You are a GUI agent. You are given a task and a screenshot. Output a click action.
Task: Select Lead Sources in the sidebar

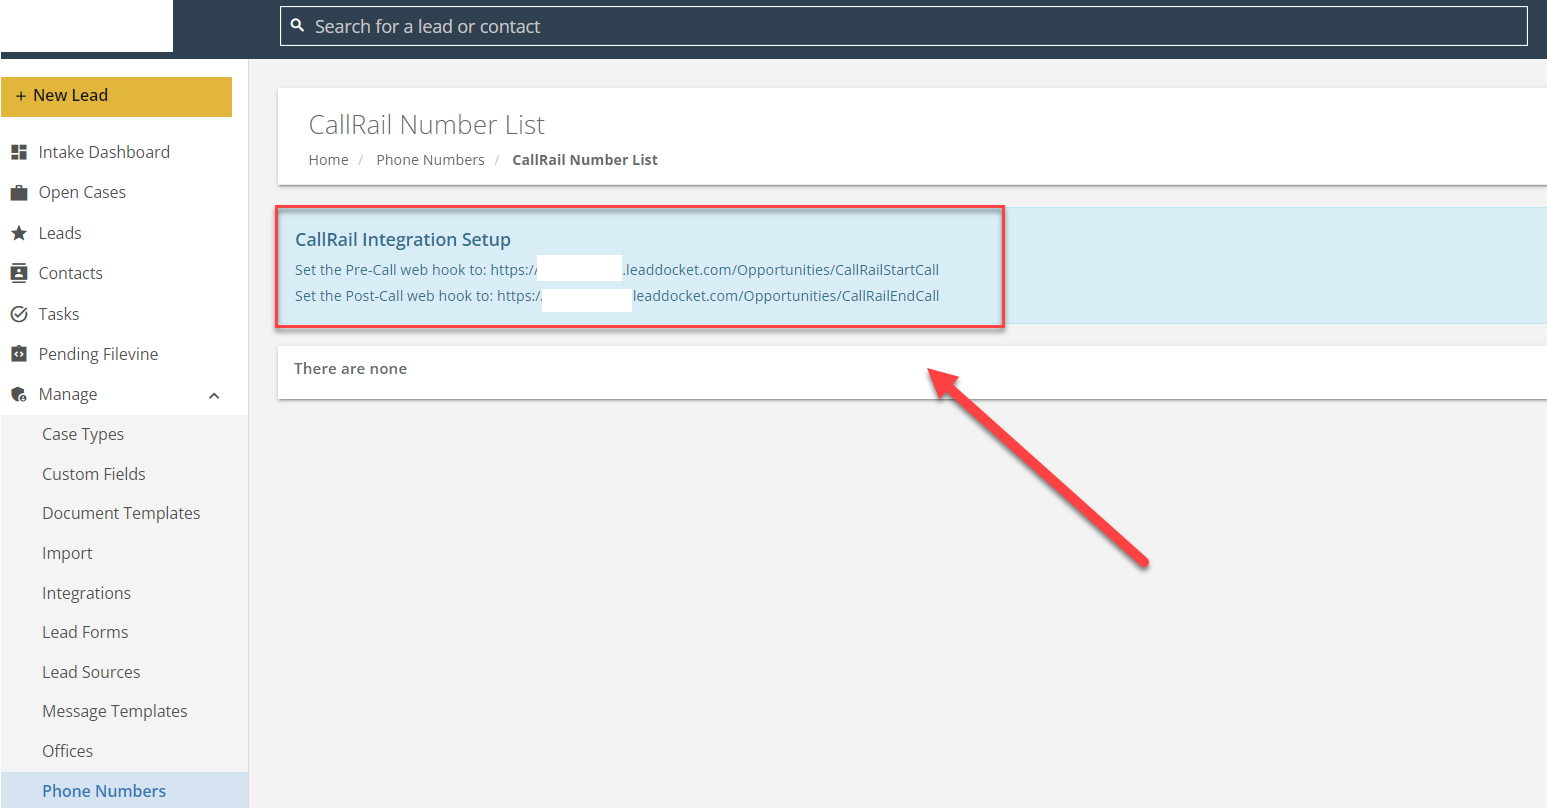pyautogui.click(x=91, y=671)
